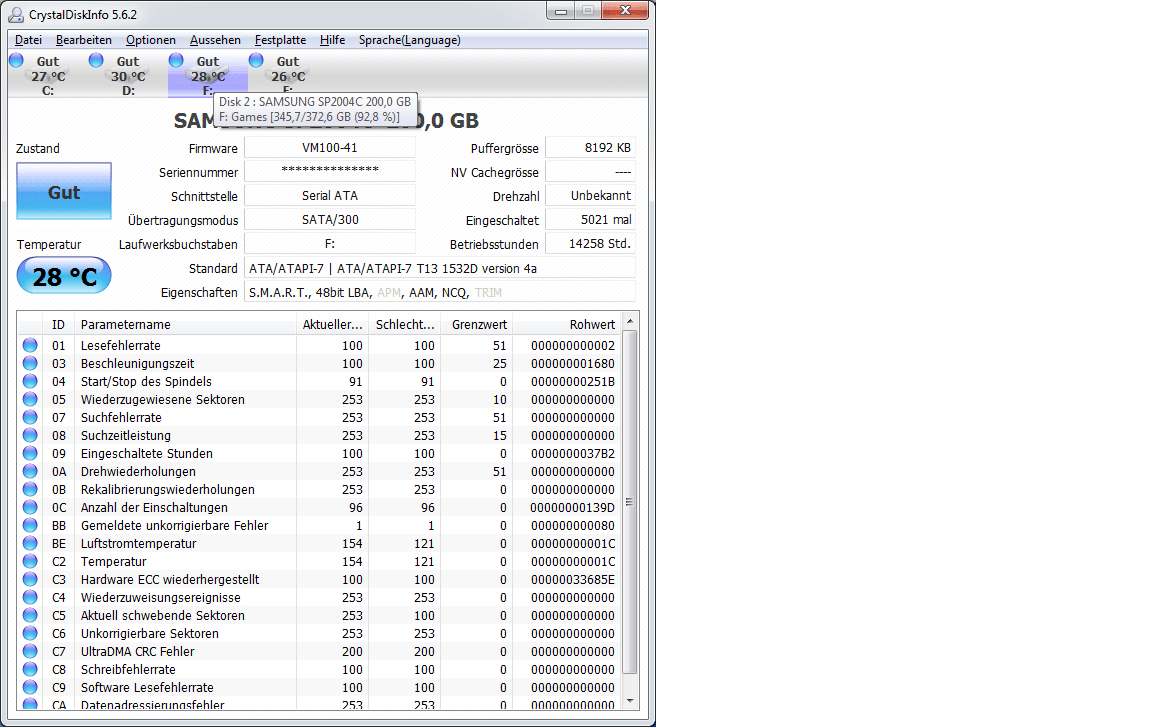This screenshot has width=1152, height=727.
Task: Open the Hilfe menu
Action: click(x=332, y=40)
